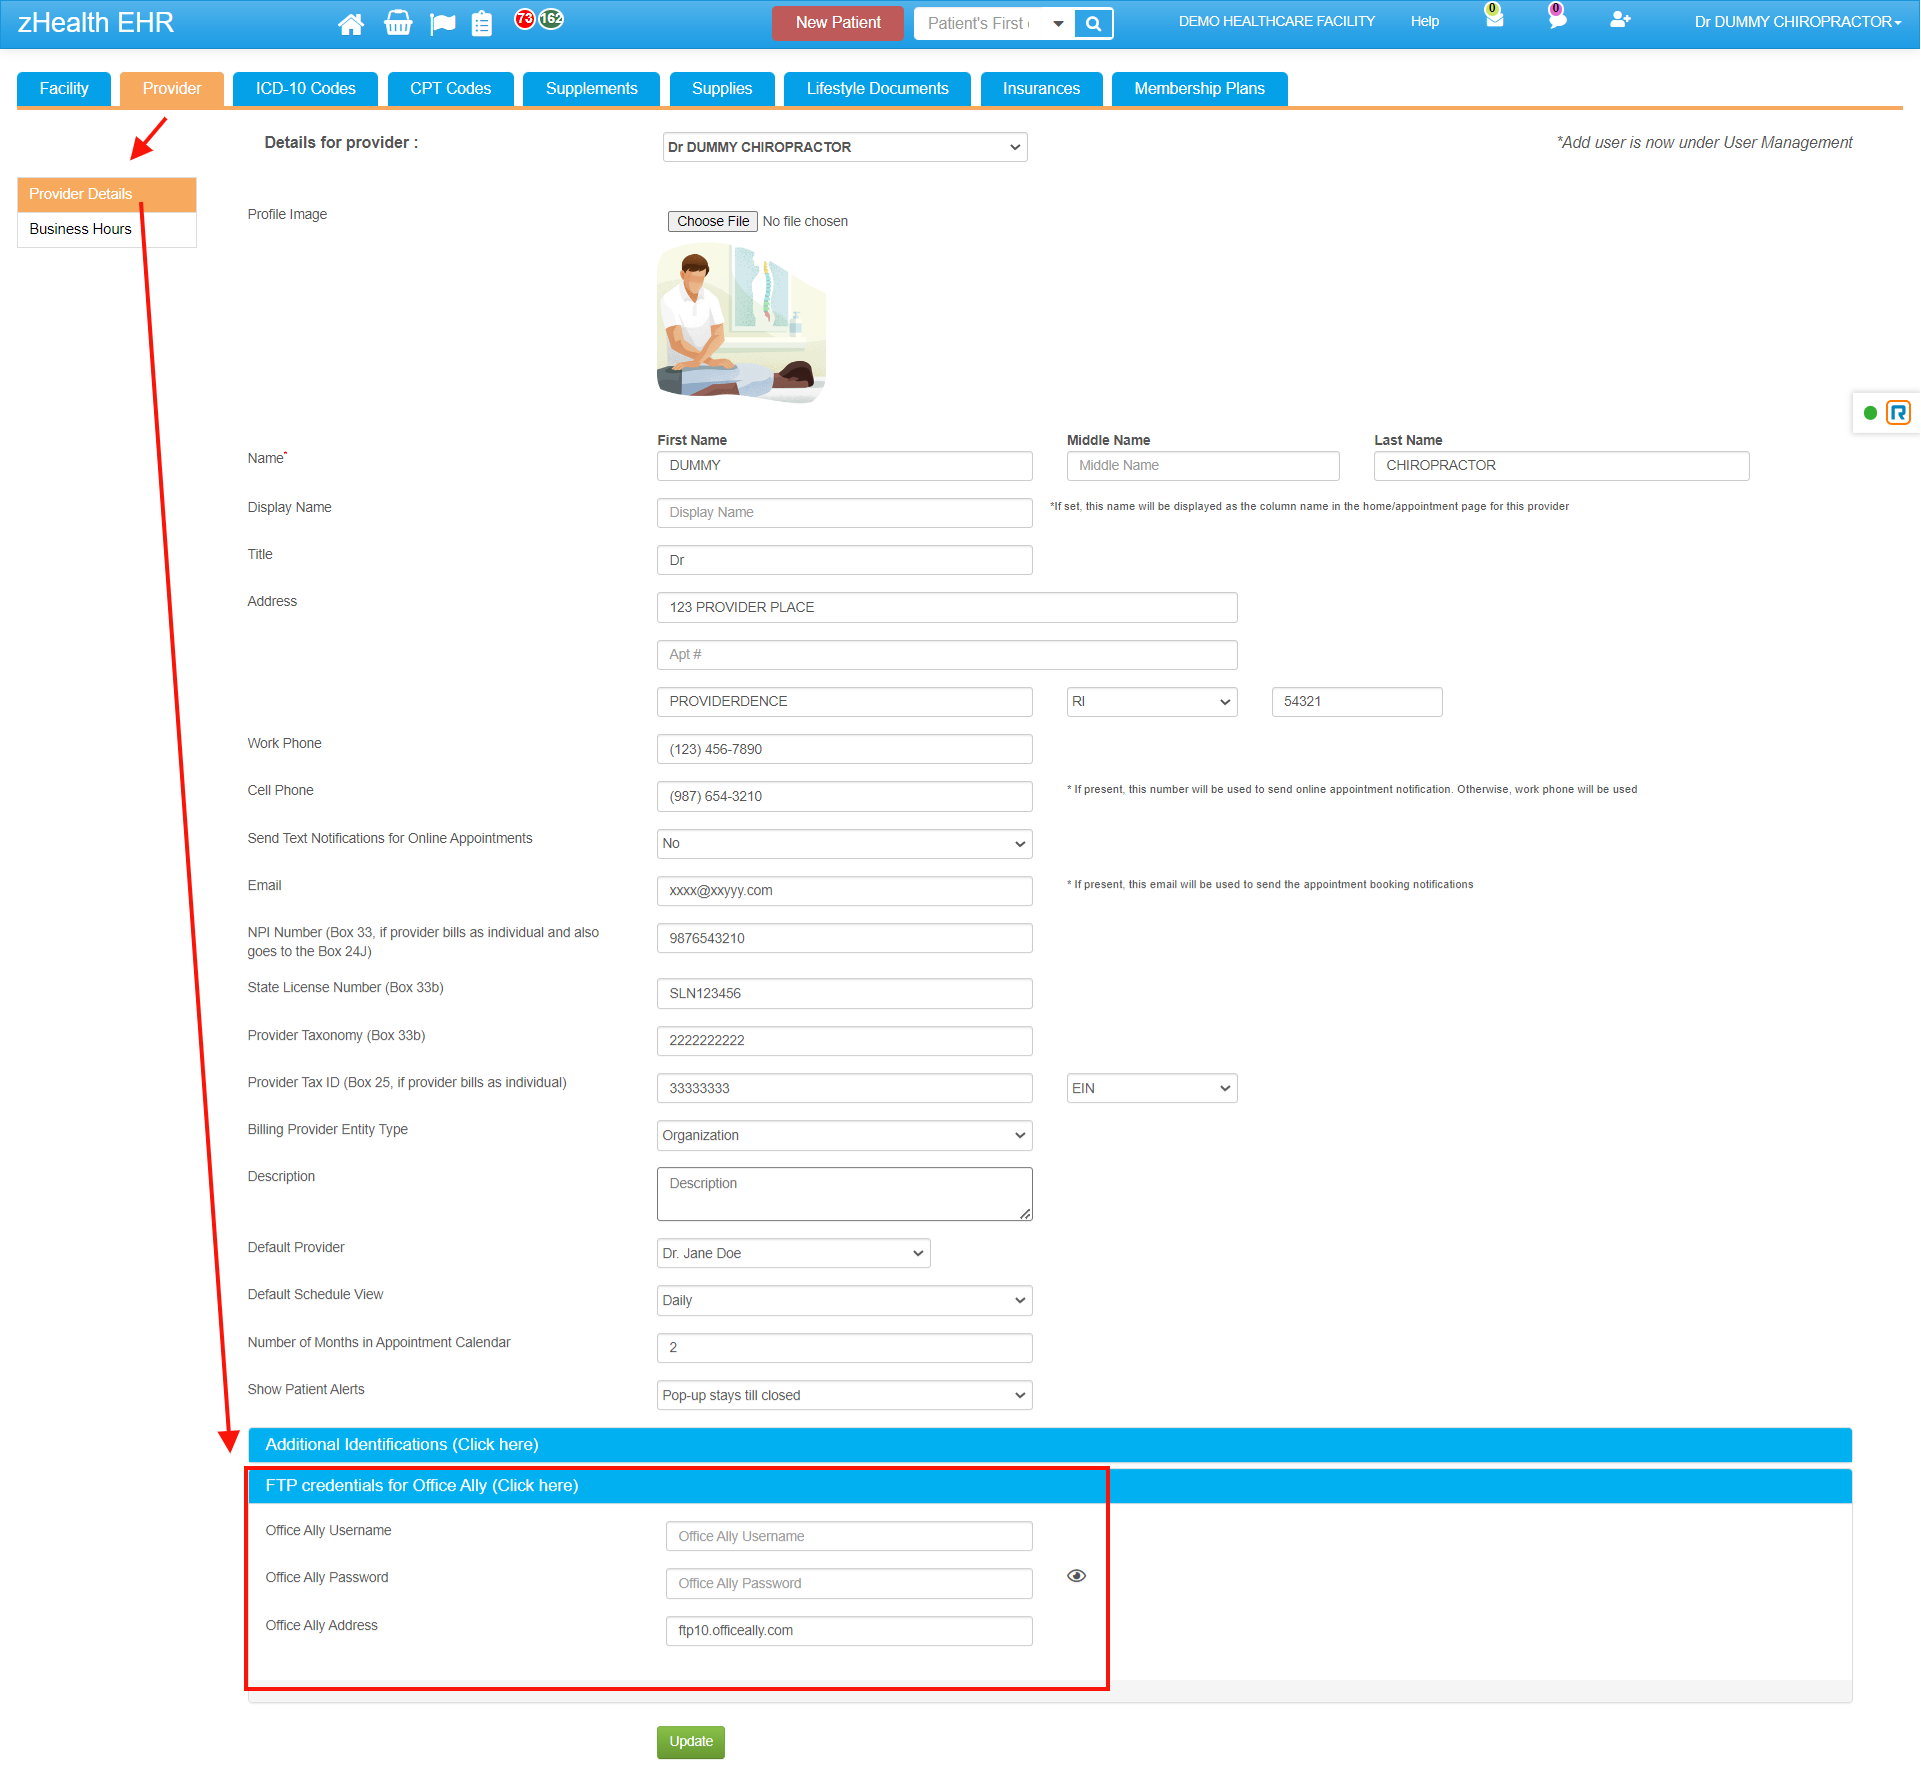Select Provider Details in sidebar
Screen dimensions: 1921x1778
(107, 195)
